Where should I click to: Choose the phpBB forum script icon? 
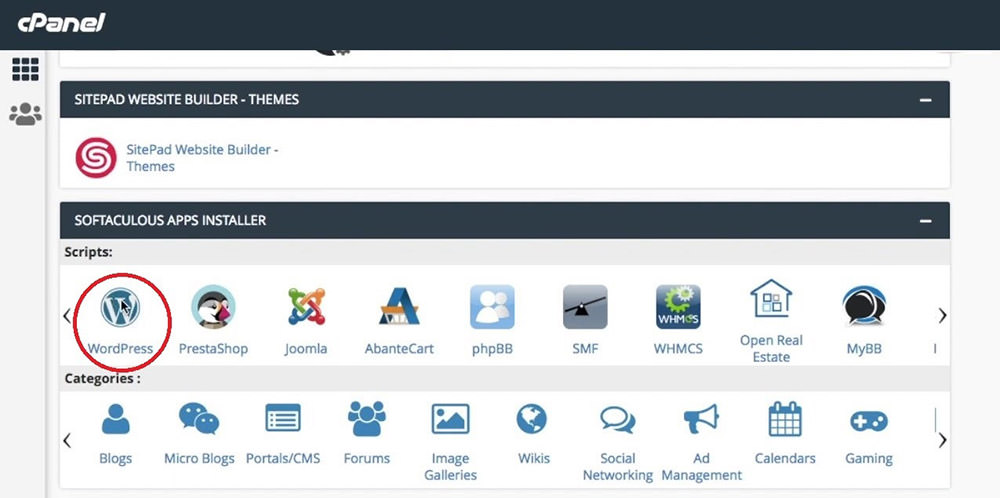[x=492, y=307]
